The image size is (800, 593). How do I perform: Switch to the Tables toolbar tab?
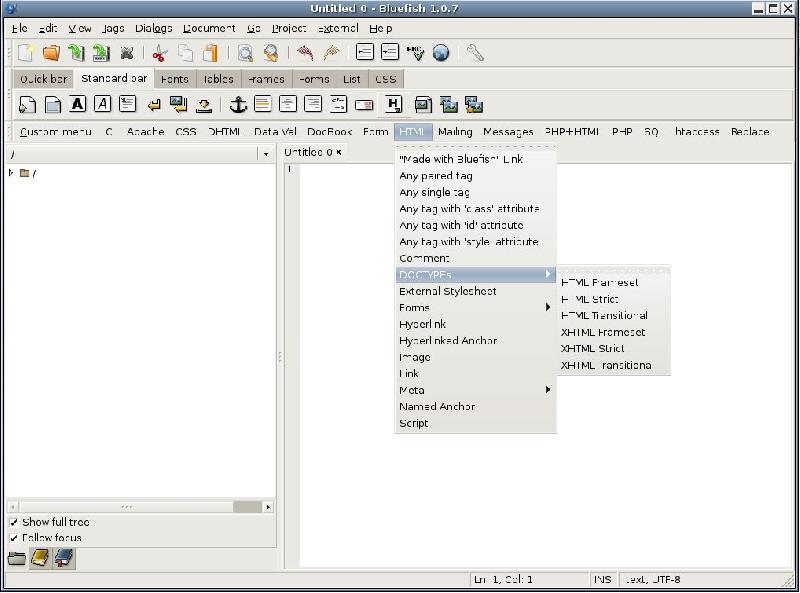pyautogui.click(x=218, y=79)
